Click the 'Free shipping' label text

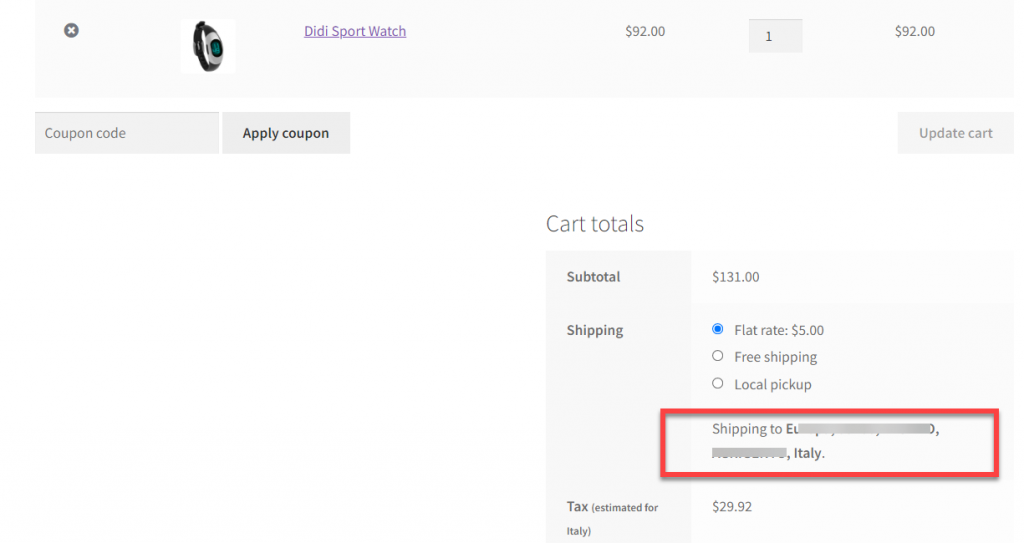click(x=775, y=357)
